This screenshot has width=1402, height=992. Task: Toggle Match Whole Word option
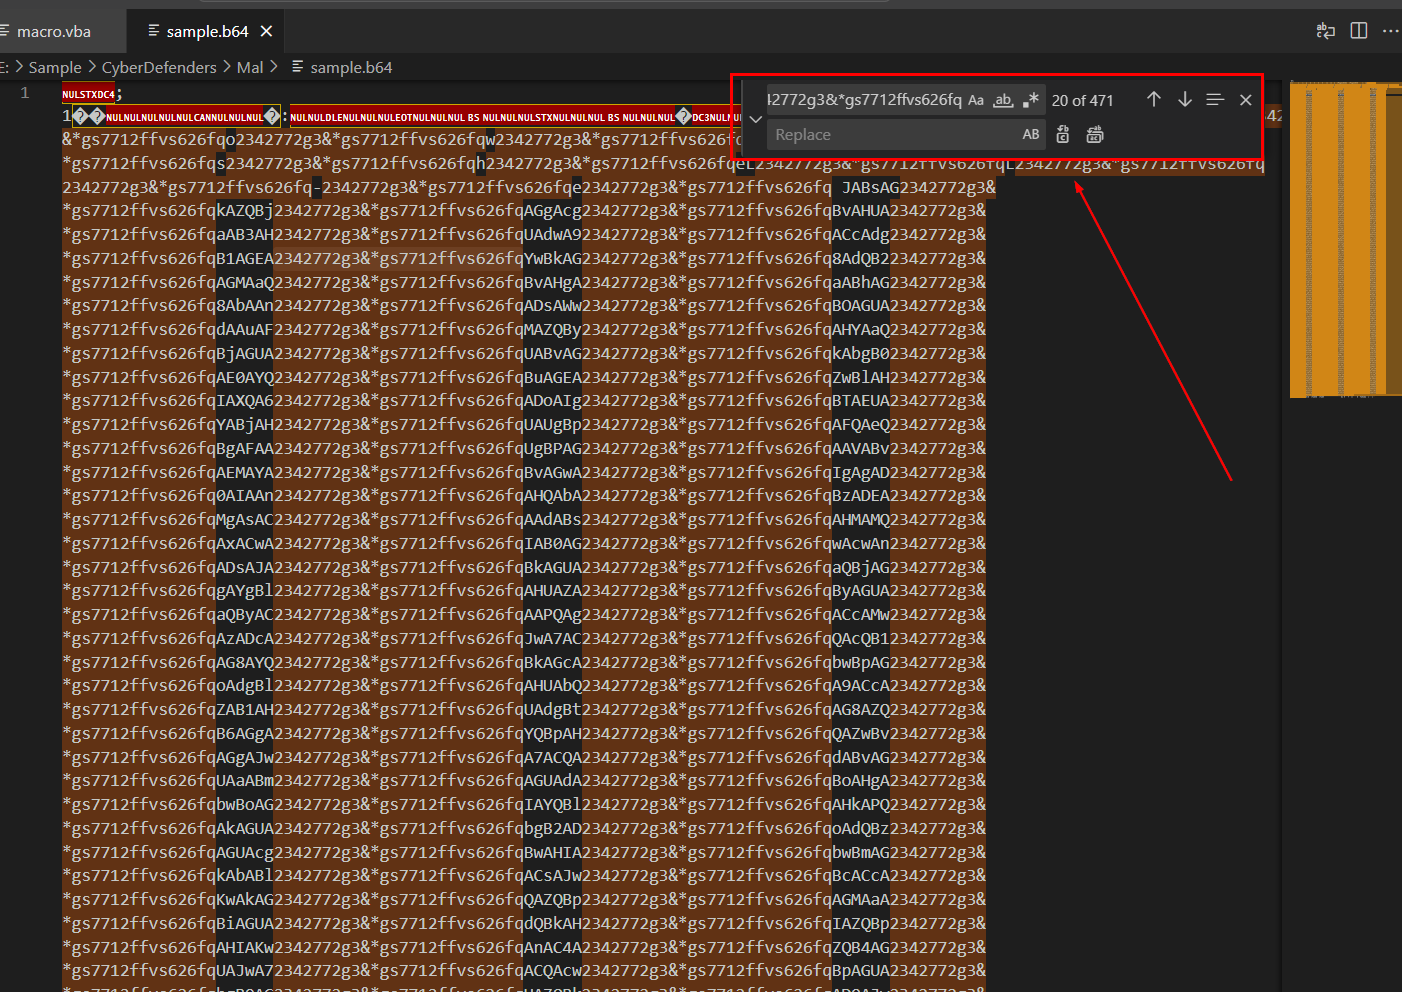tap(1003, 100)
